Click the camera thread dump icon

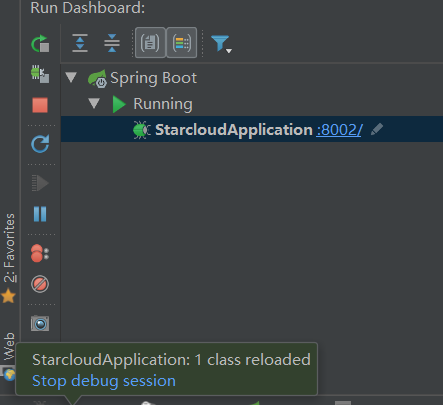coord(40,323)
